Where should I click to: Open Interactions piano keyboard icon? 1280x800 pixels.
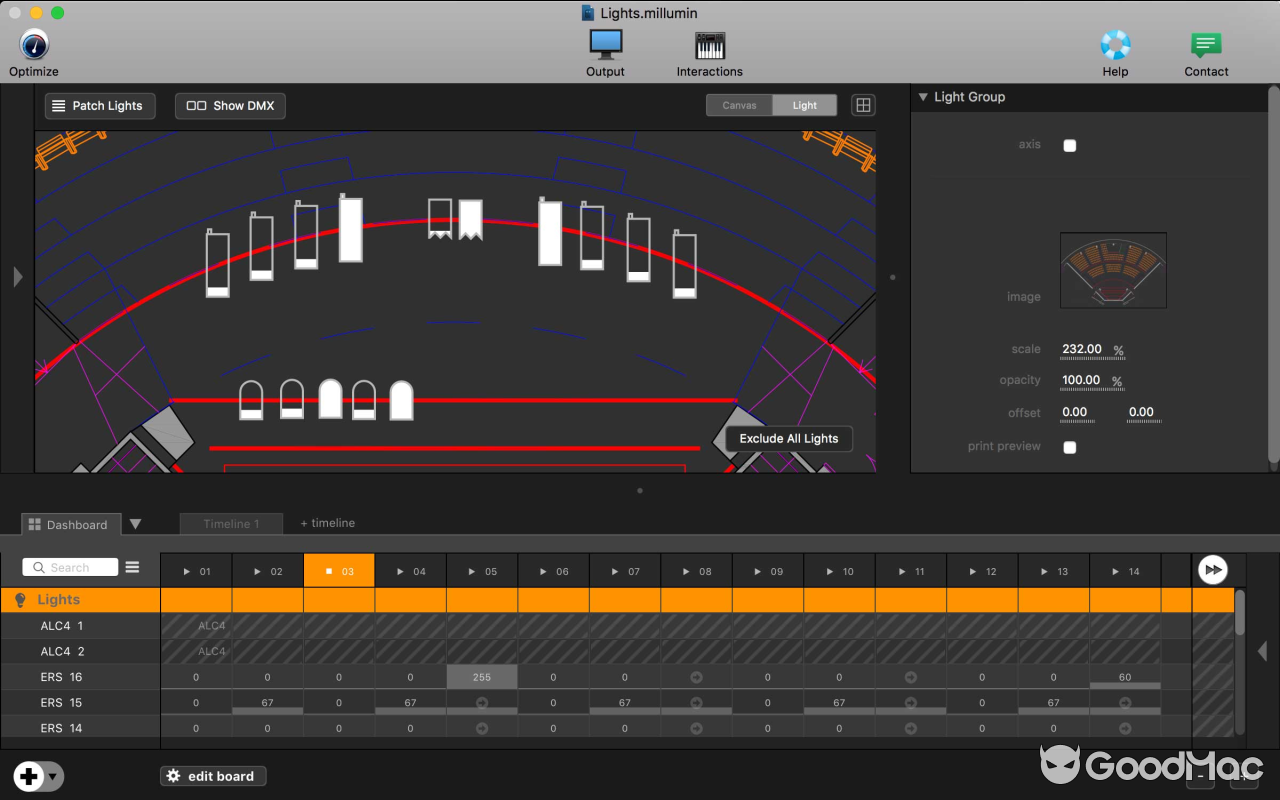[709, 45]
